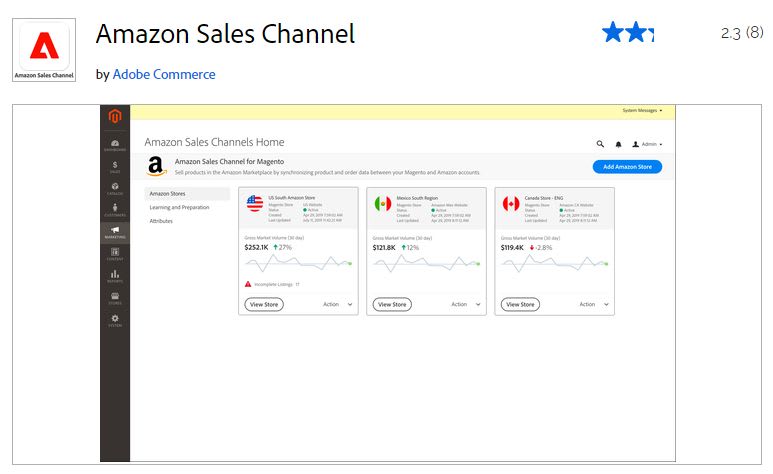Click the US South store trend chart
This screenshot has height=474, width=773.
[x=298, y=264]
